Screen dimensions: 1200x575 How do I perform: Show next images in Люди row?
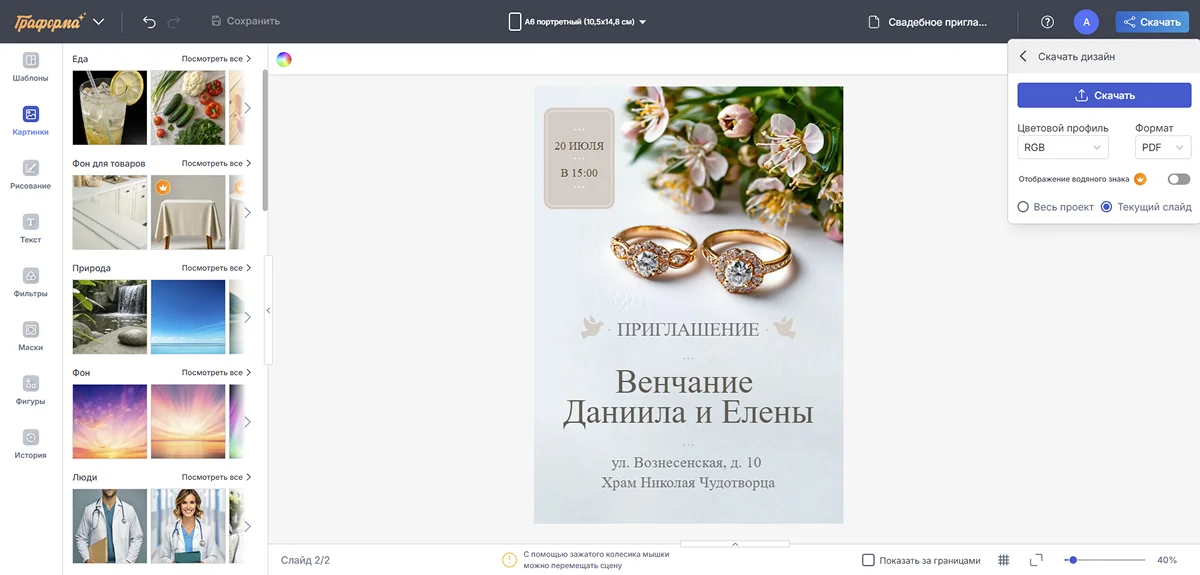pyautogui.click(x=247, y=526)
